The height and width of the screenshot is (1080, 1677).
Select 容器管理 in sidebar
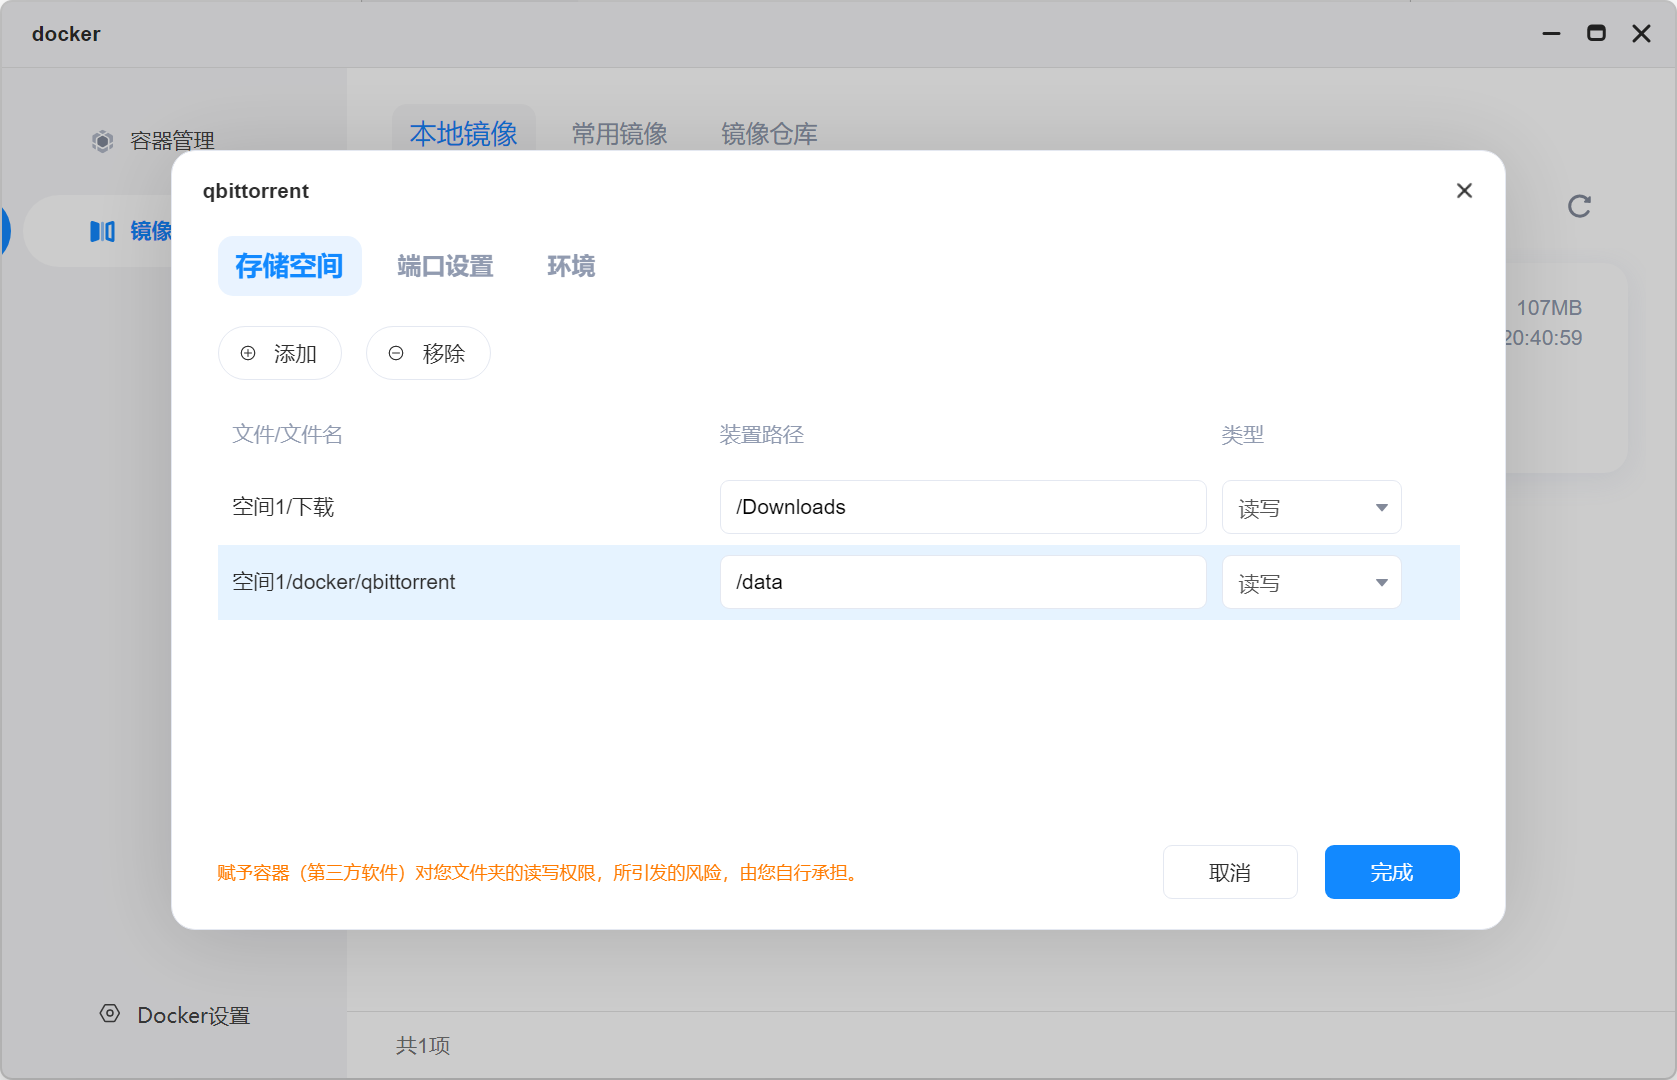[172, 141]
